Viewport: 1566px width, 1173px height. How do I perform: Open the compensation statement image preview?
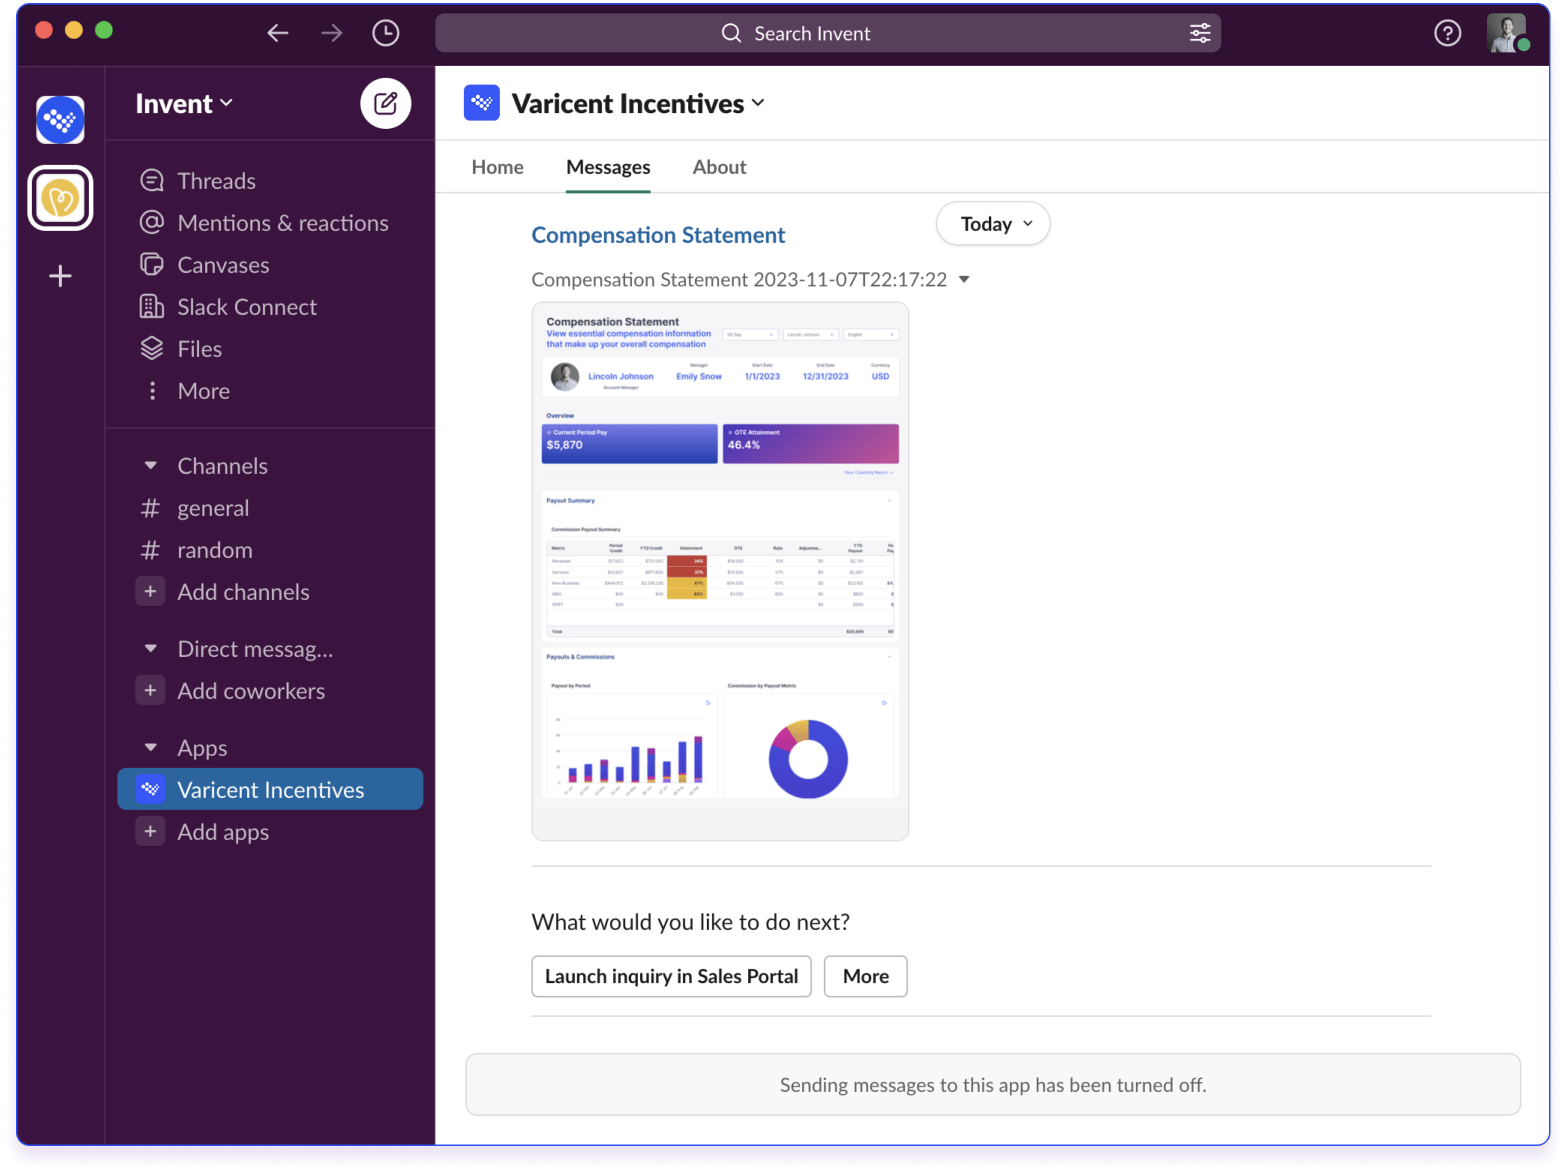(720, 571)
